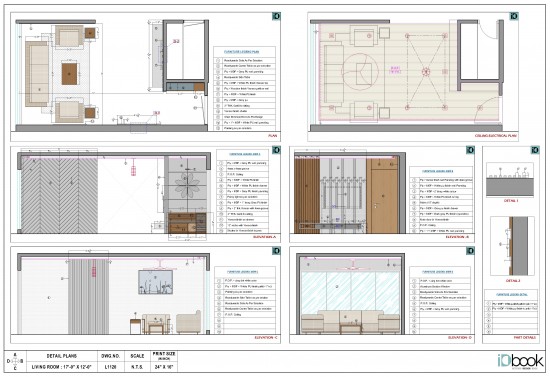Select the drawing number L1126 cell
The image size is (550, 377).
pos(110,367)
